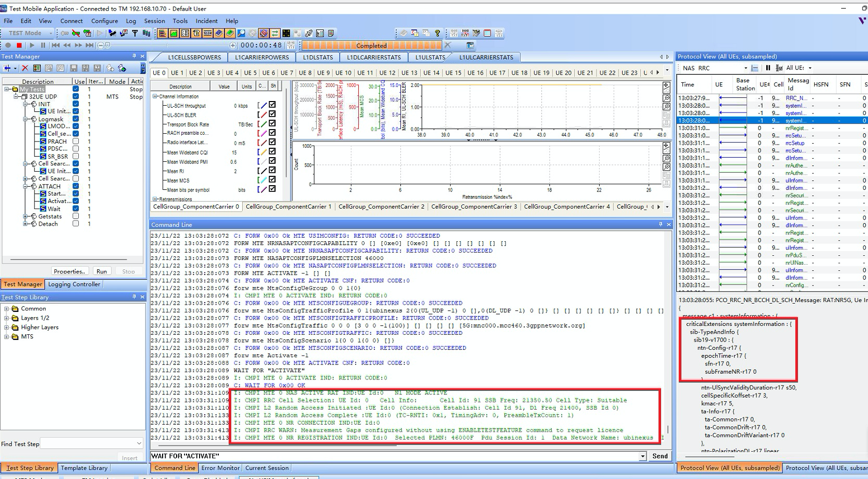The height and width of the screenshot is (479, 868).
Task: Switch to the L1DLSTATS tab
Action: click(318, 57)
